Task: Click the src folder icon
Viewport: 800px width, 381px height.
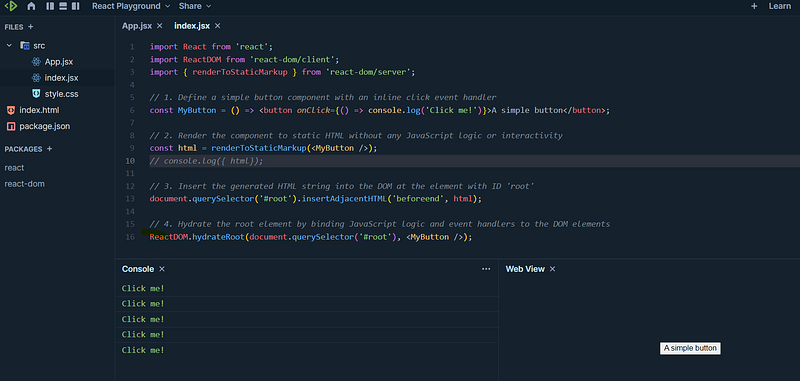Action: click(x=24, y=45)
